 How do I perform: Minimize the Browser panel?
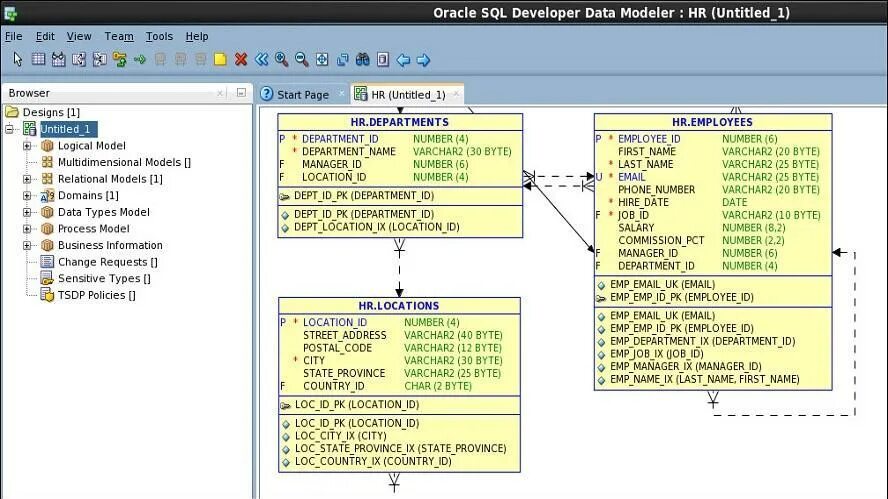(x=241, y=92)
